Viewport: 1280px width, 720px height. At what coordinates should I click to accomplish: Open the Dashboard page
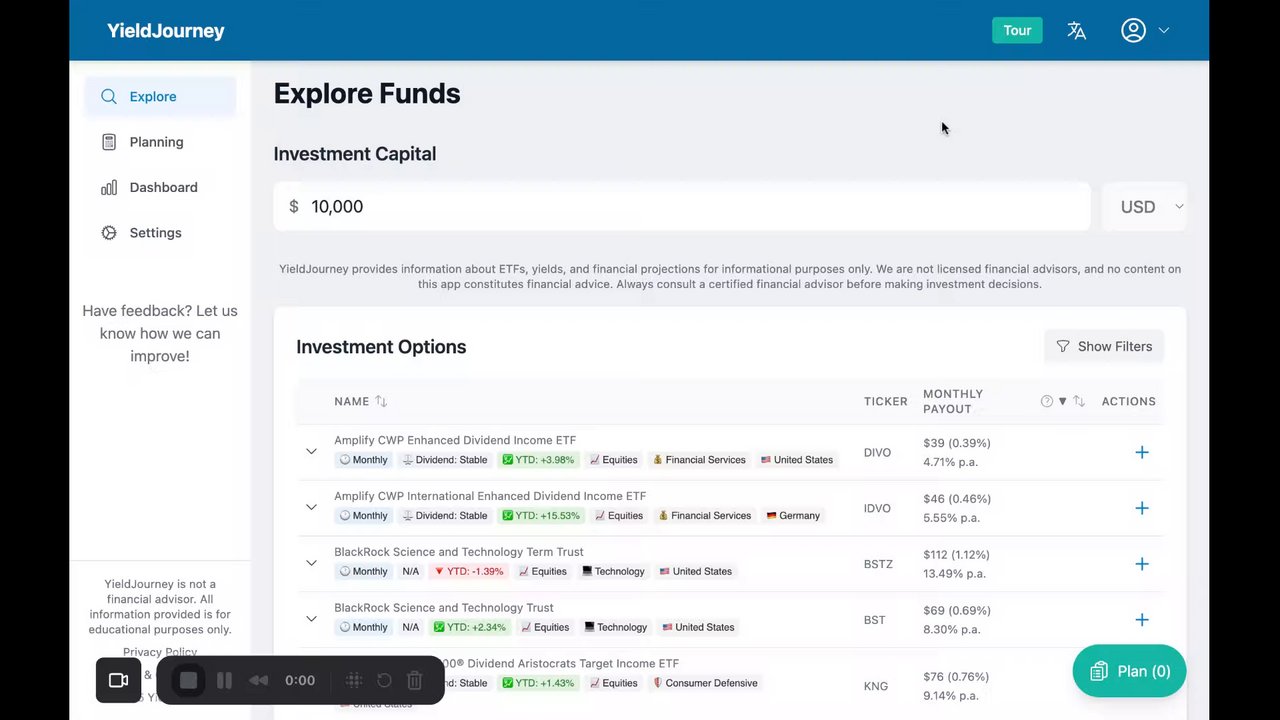pos(160,187)
